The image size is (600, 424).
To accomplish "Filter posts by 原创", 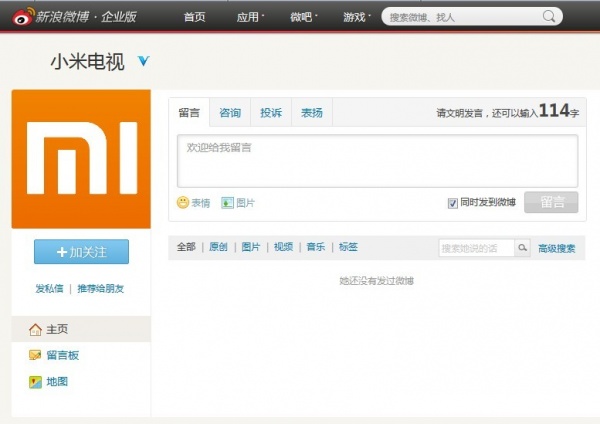I will pyautogui.click(x=218, y=247).
